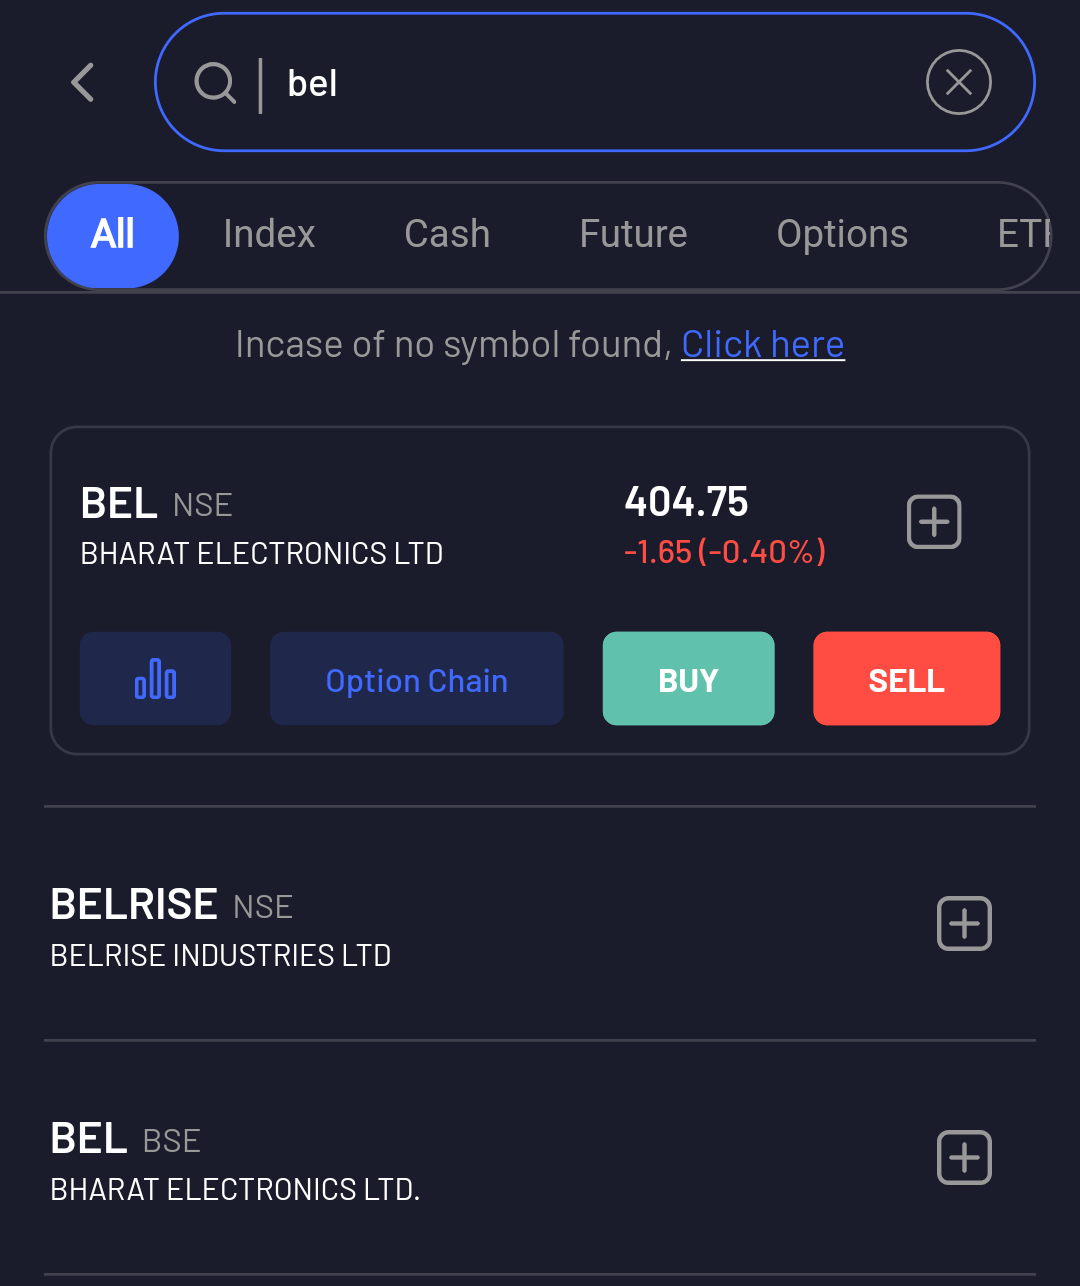
Task: Open the Future filter tab
Action: point(633,235)
